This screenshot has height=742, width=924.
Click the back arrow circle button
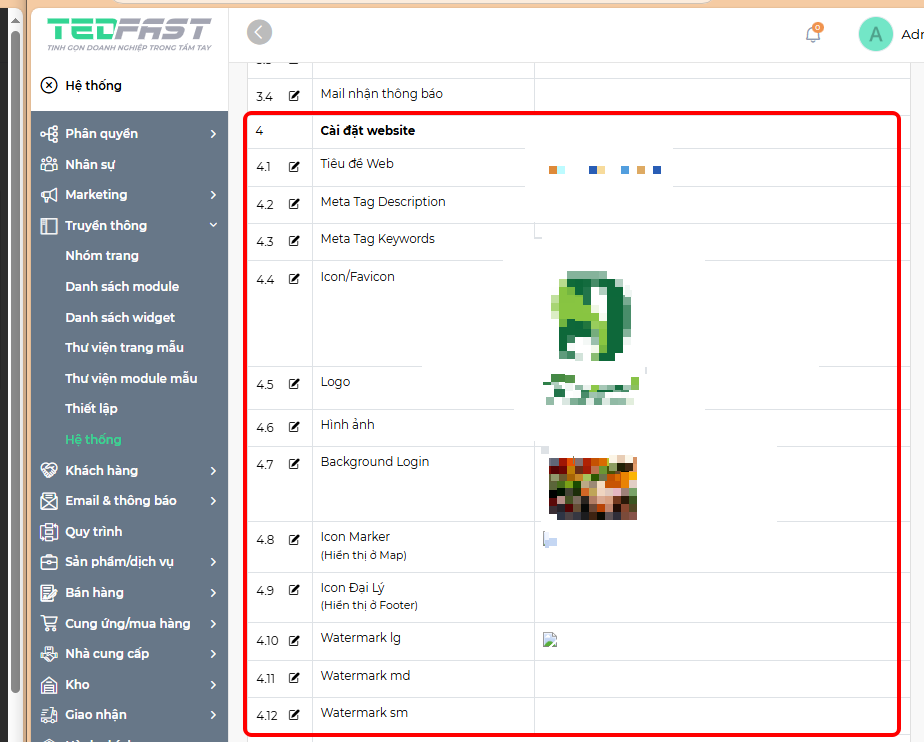point(260,33)
